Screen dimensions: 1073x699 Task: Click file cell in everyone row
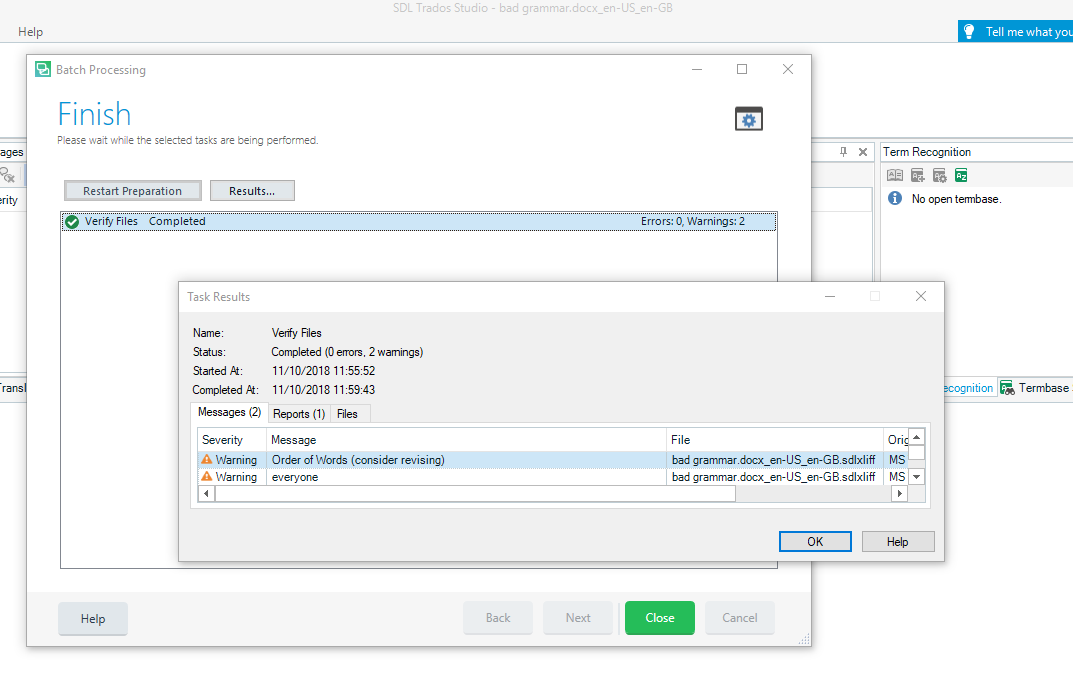773,477
